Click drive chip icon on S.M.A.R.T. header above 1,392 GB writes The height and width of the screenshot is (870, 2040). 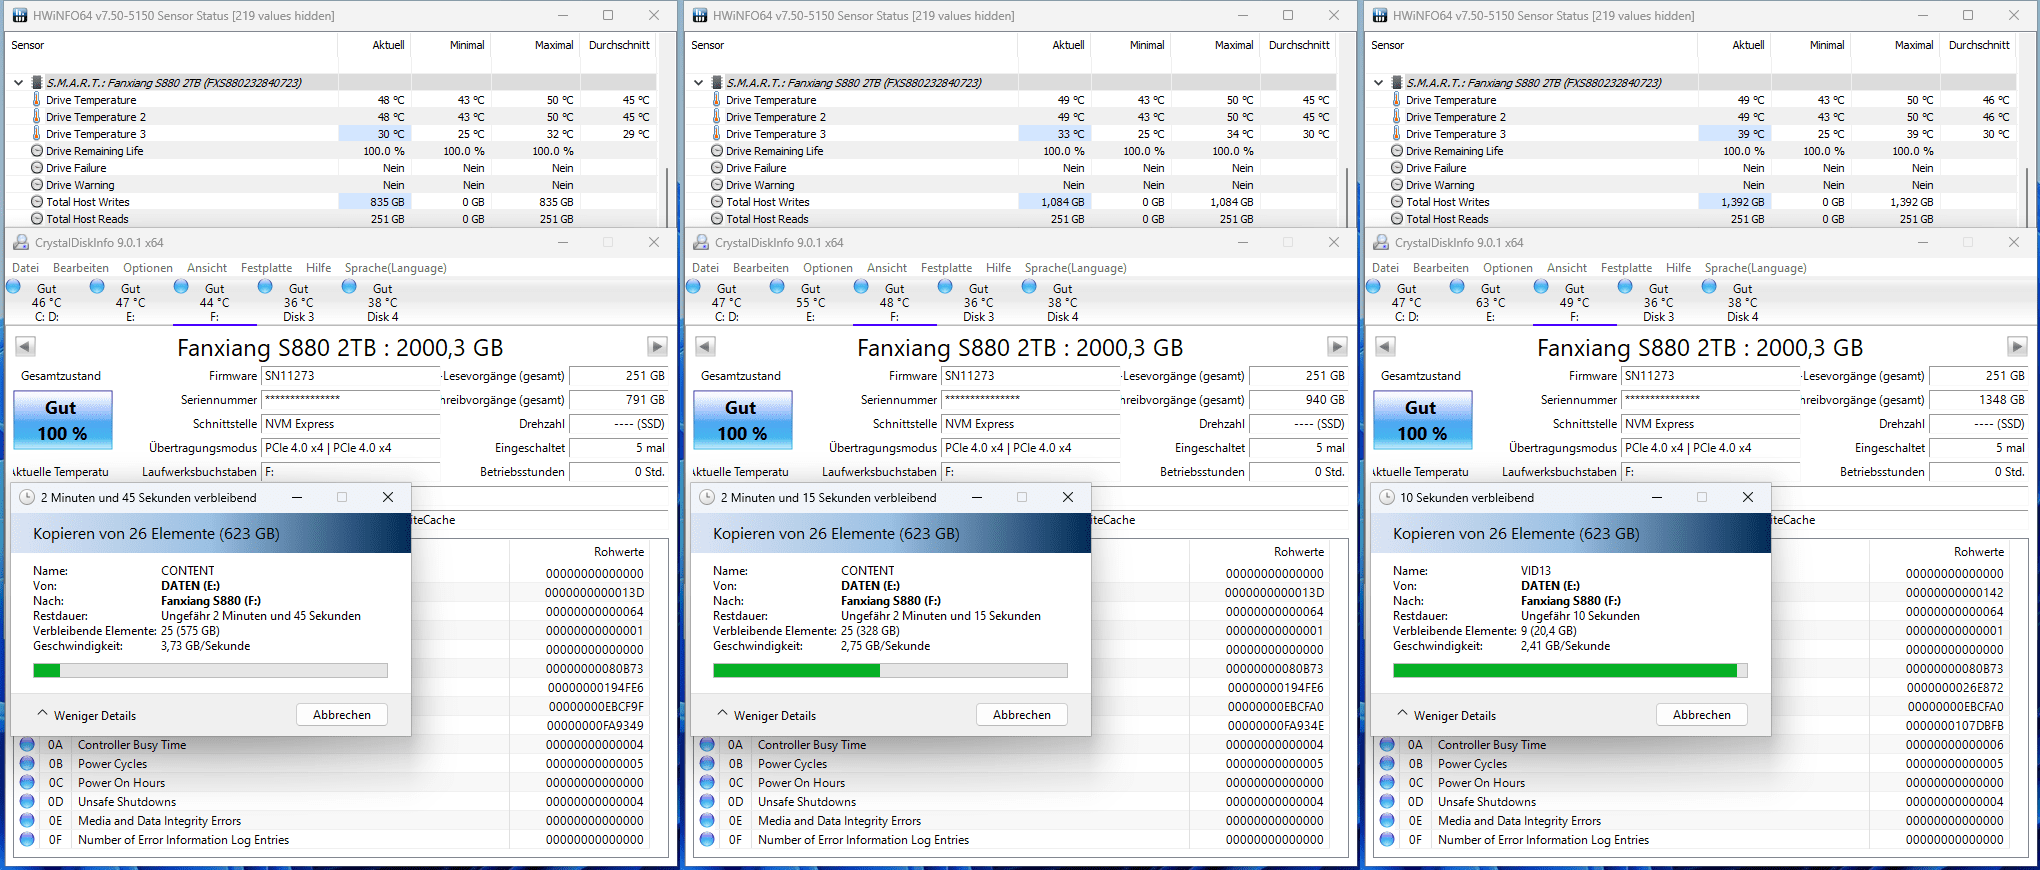click(x=1397, y=82)
